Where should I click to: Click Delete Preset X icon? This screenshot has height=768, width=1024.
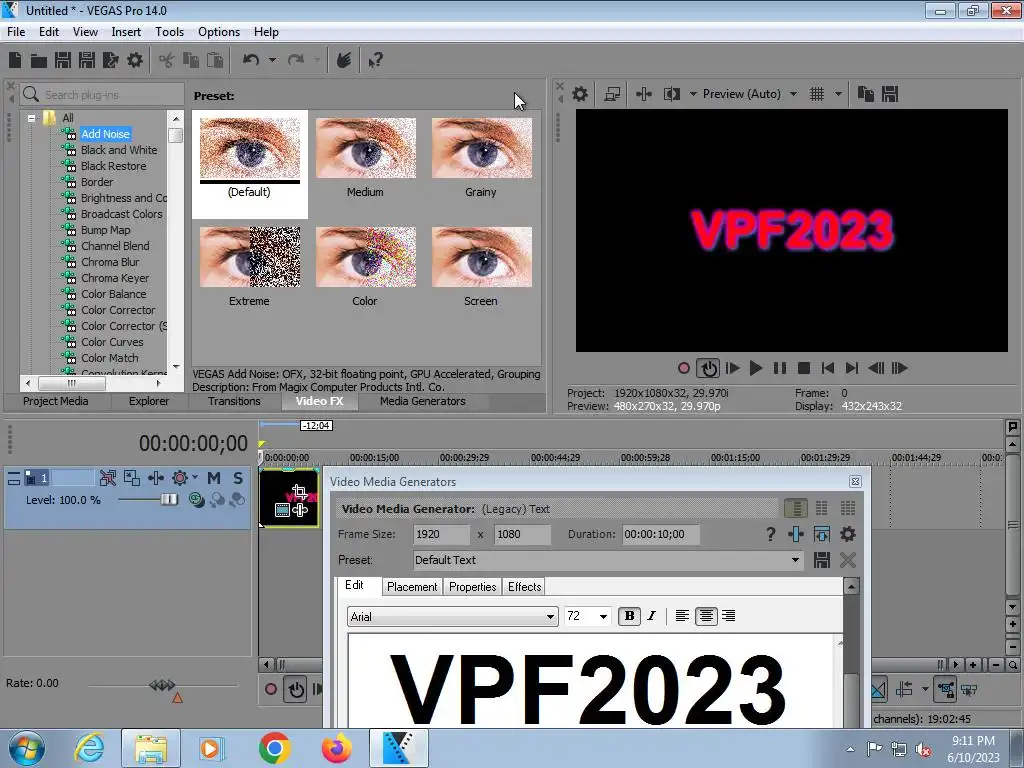click(x=848, y=560)
